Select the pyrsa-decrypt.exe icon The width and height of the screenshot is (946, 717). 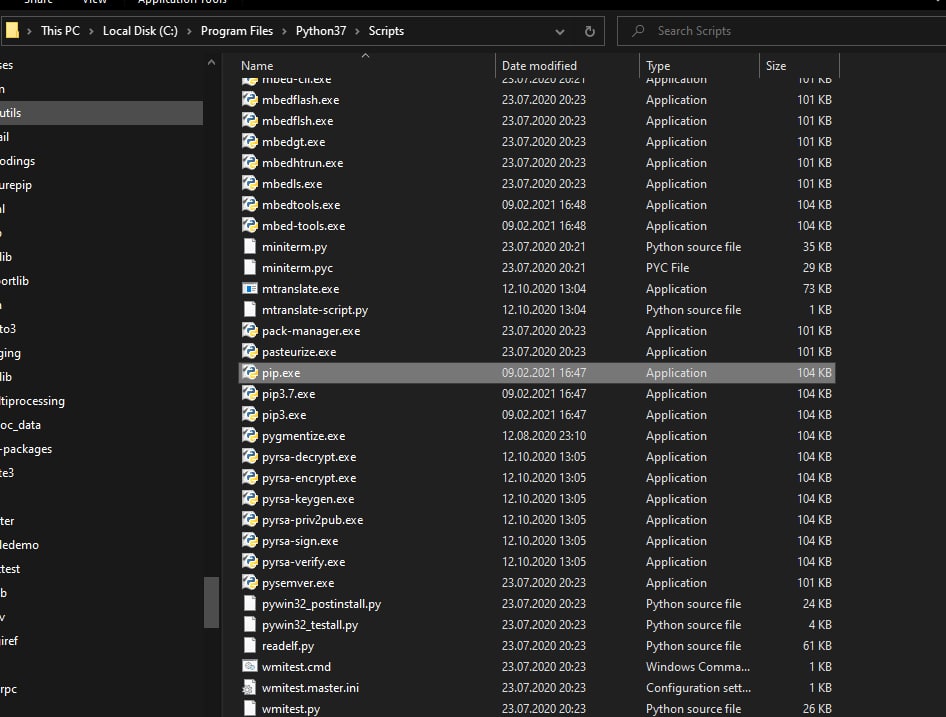(x=249, y=456)
